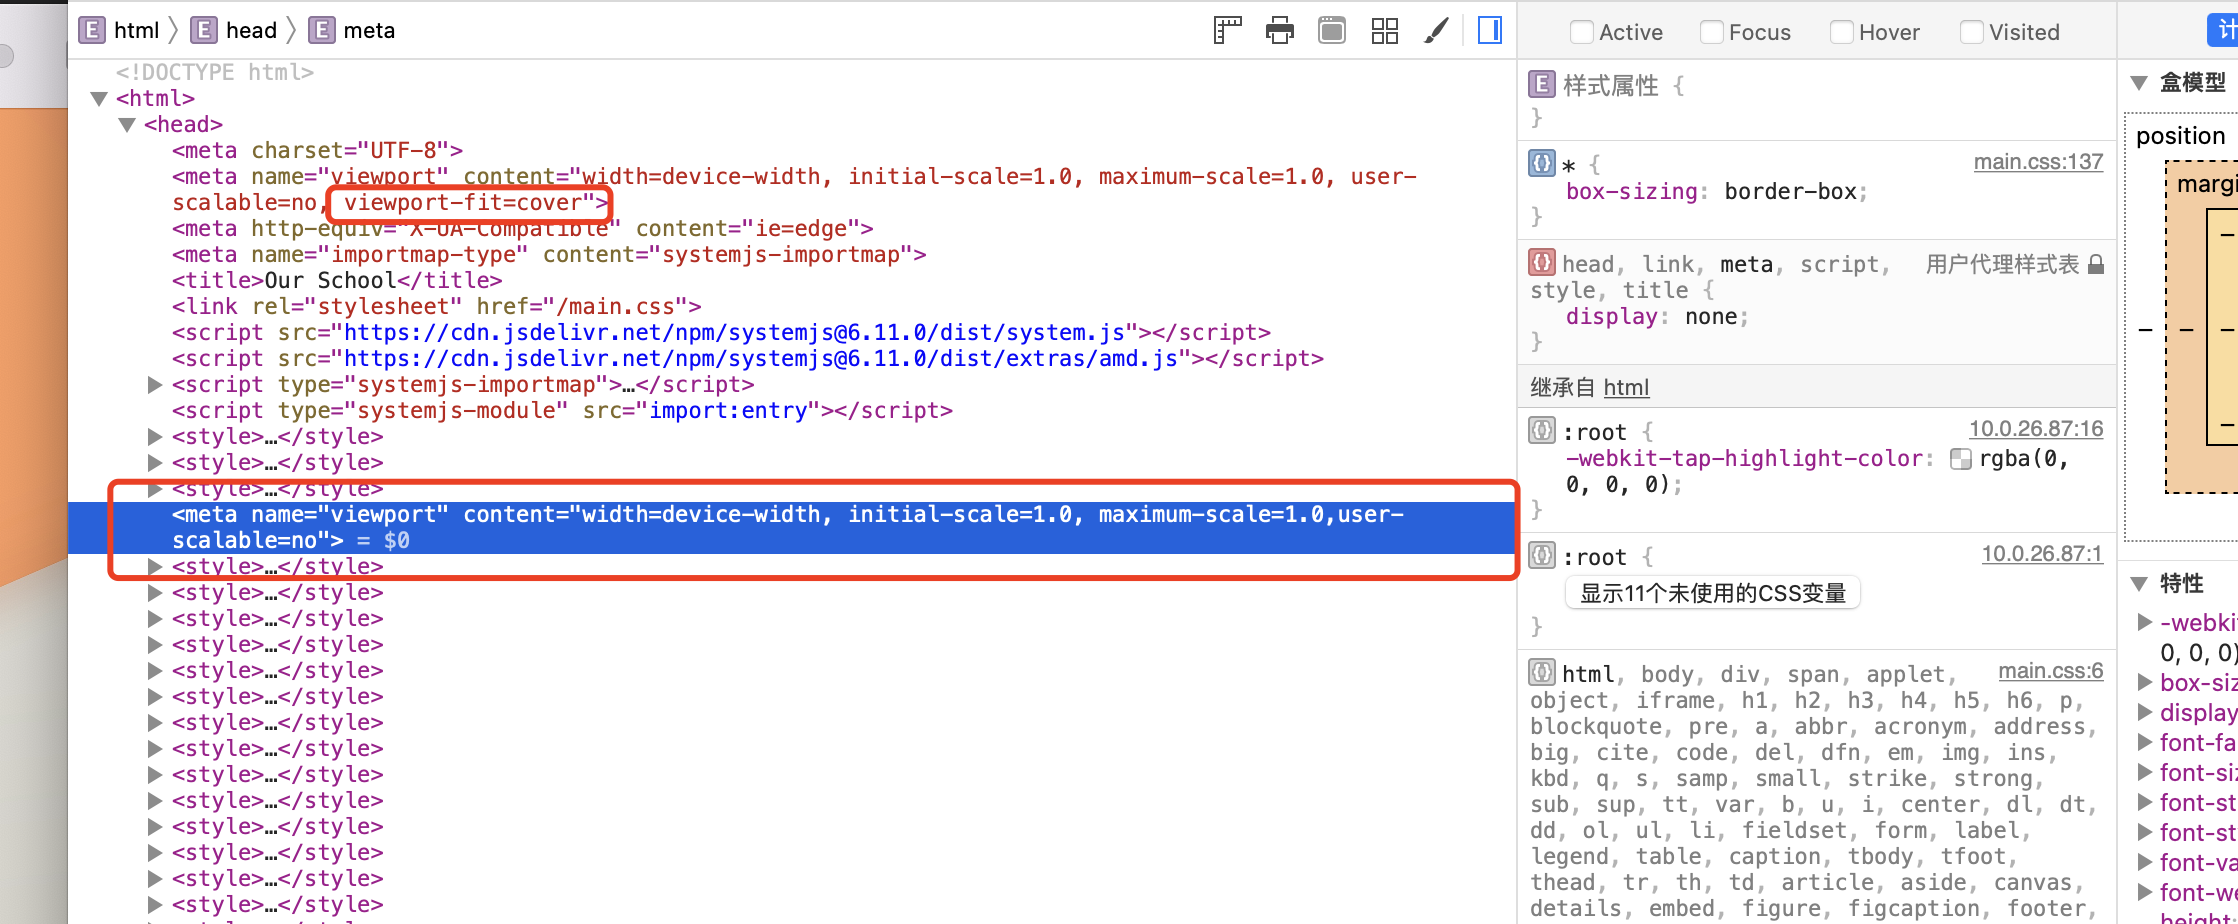Toggle the details sidebar panel icon

tap(1489, 30)
